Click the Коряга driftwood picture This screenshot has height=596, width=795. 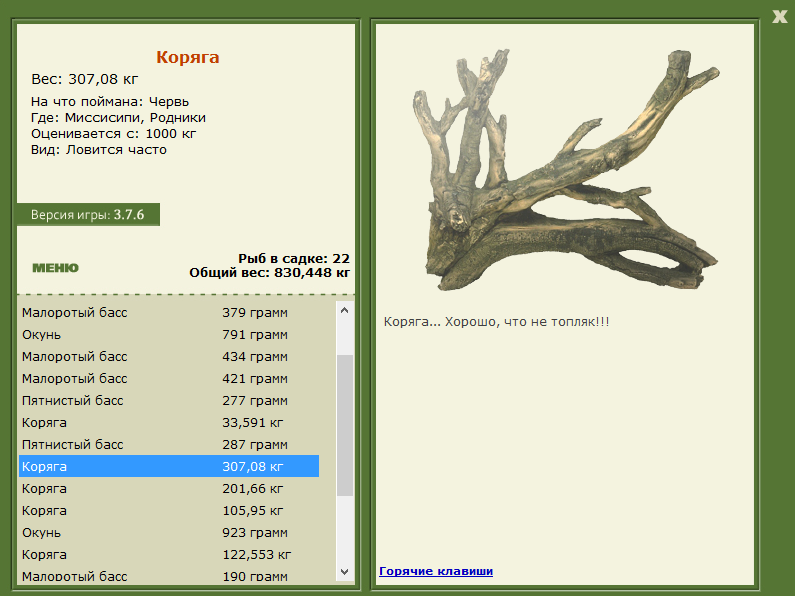click(x=565, y=170)
